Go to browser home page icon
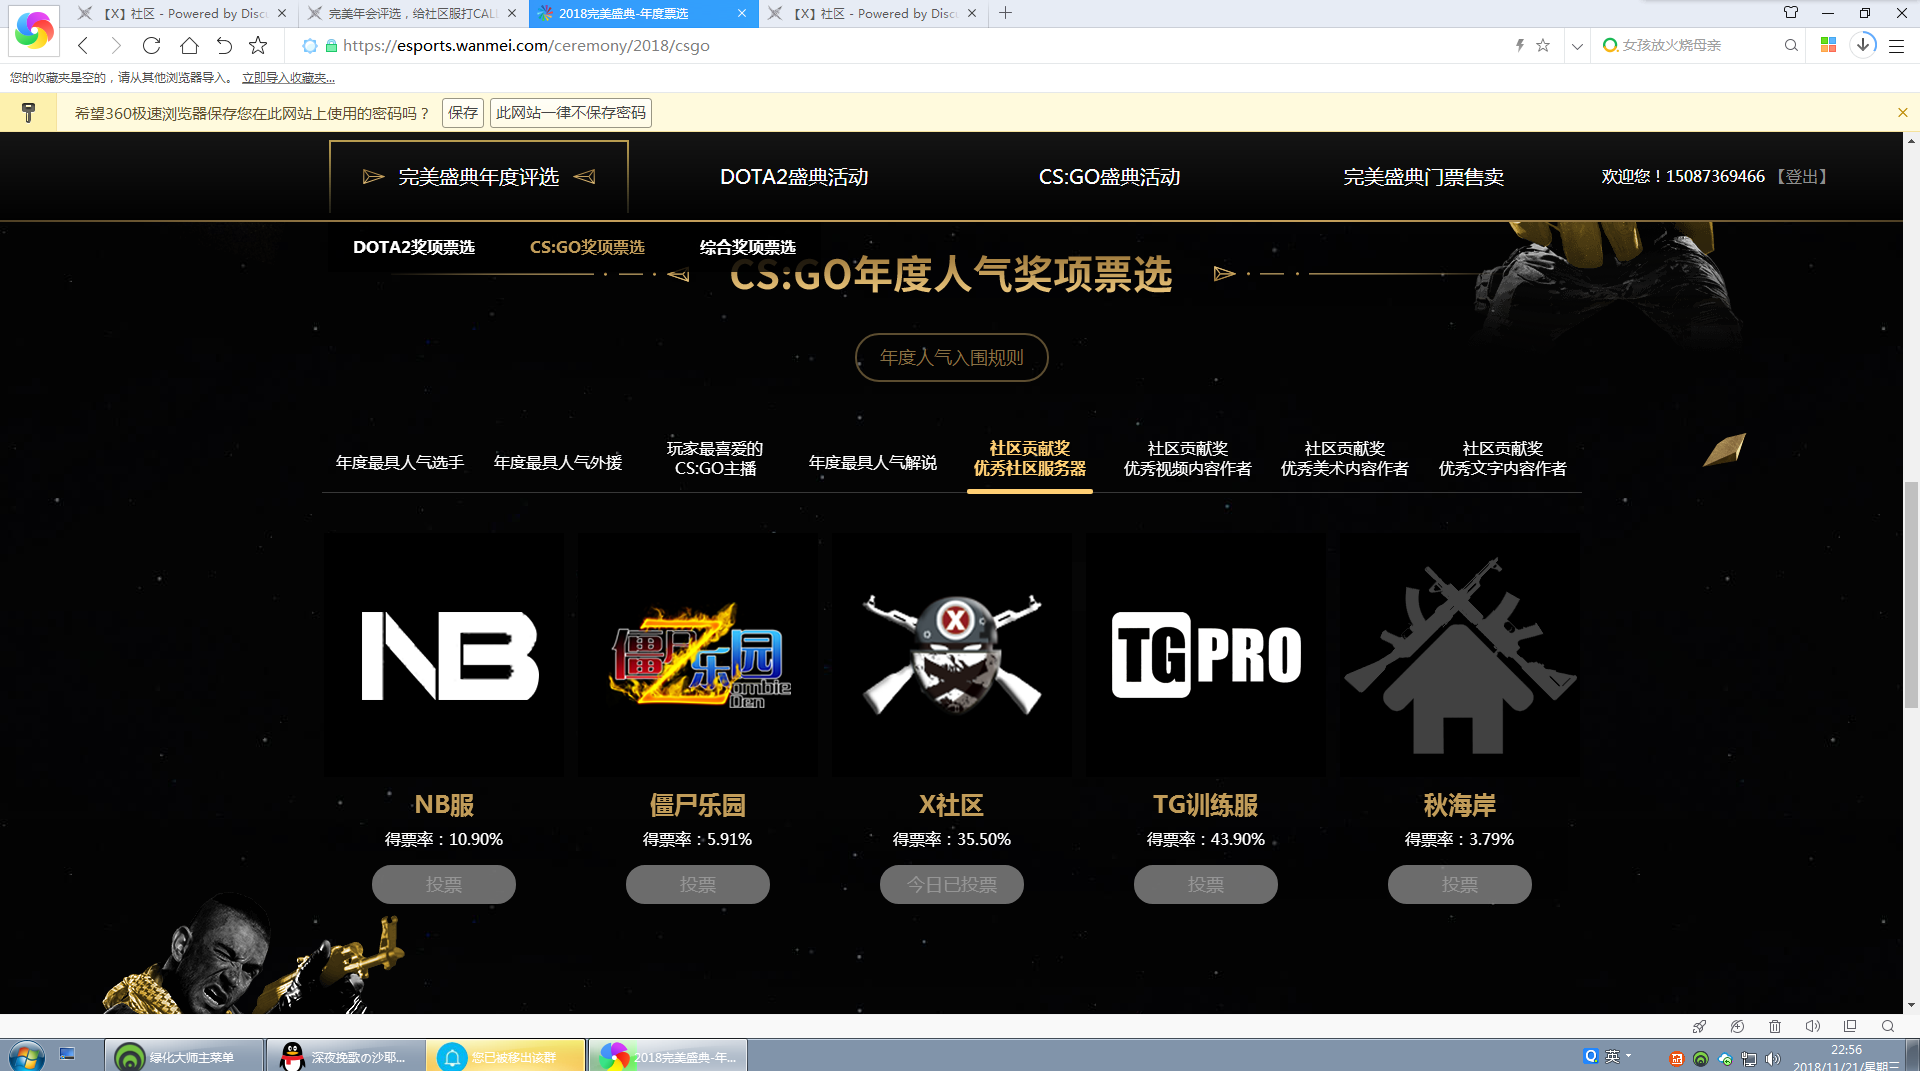 click(x=189, y=45)
